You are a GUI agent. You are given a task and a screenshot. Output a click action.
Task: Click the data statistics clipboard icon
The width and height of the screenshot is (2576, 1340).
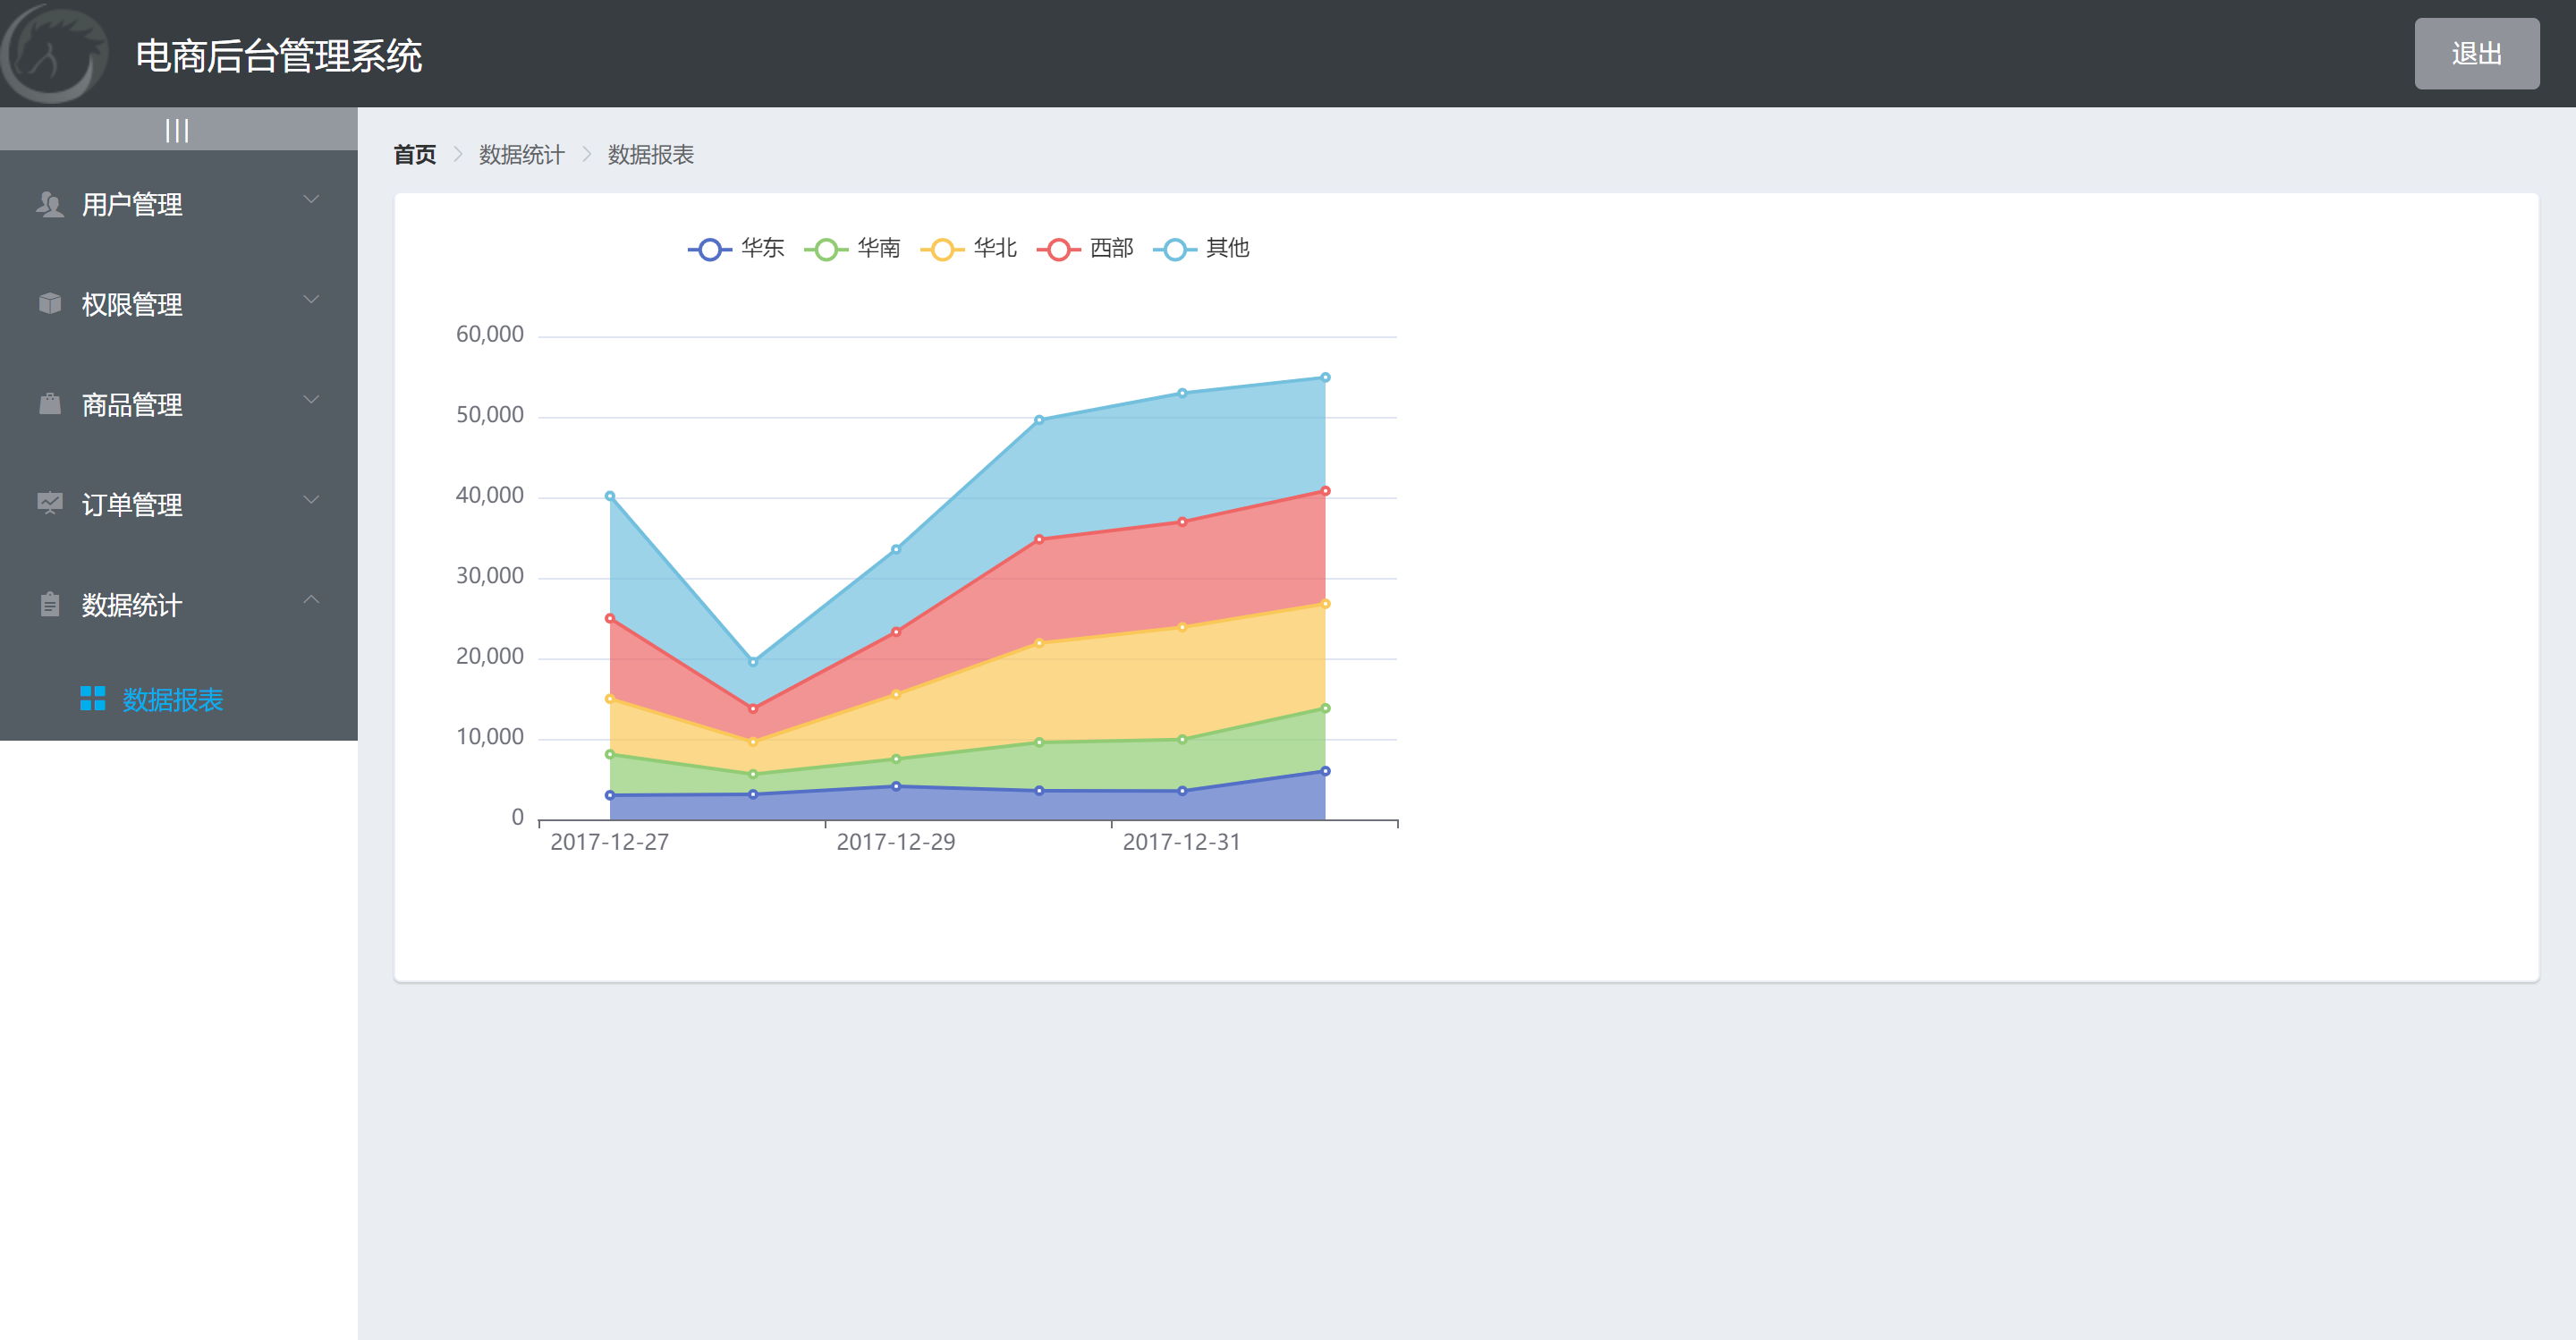(49, 605)
